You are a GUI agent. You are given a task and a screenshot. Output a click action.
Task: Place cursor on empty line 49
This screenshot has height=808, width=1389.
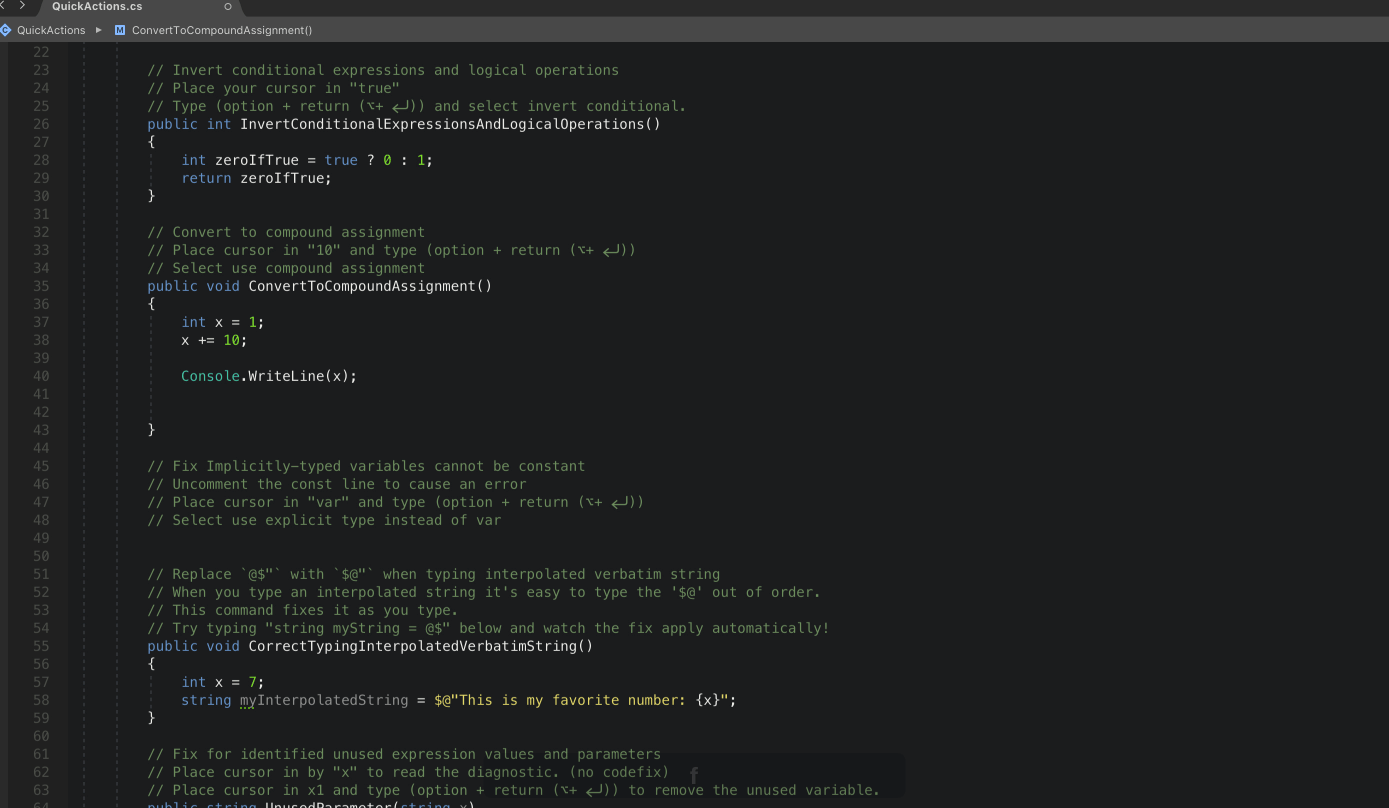tap(400, 538)
